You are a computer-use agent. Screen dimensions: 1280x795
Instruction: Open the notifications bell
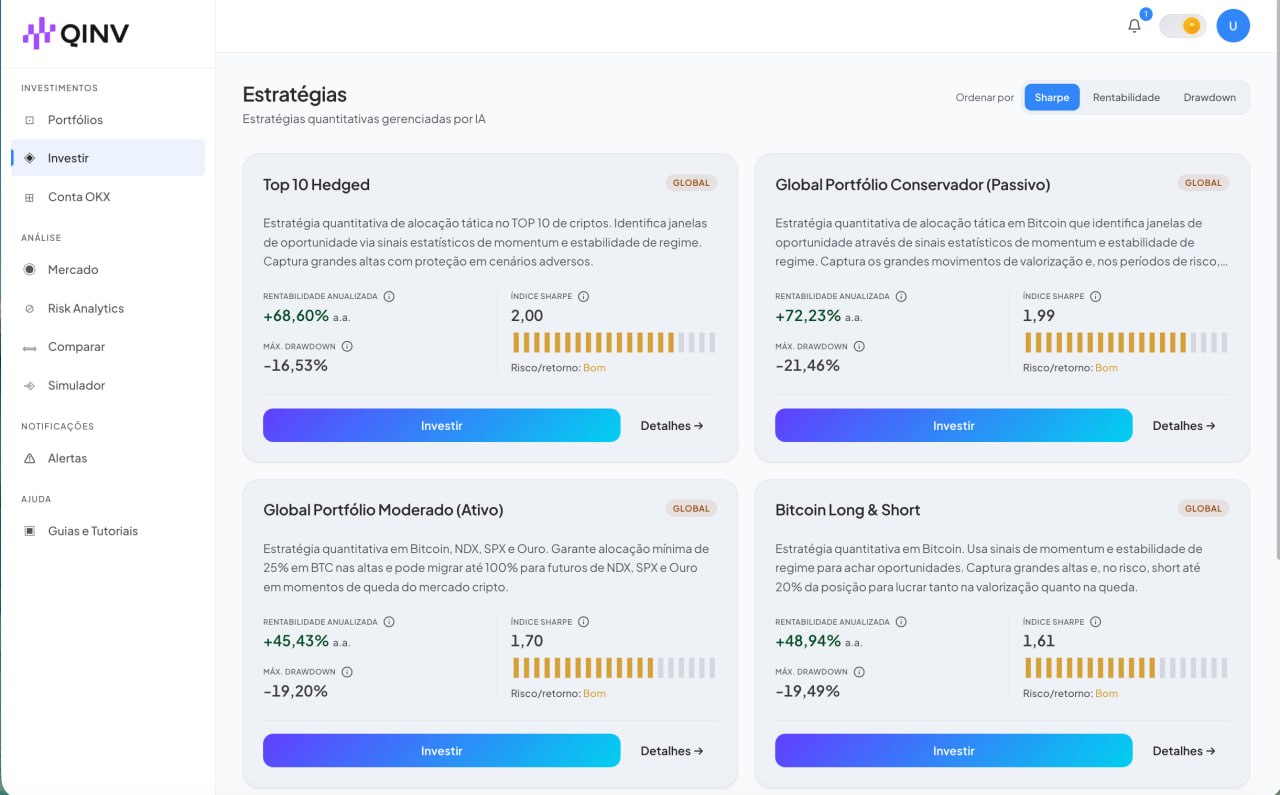click(x=1134, y=26)
